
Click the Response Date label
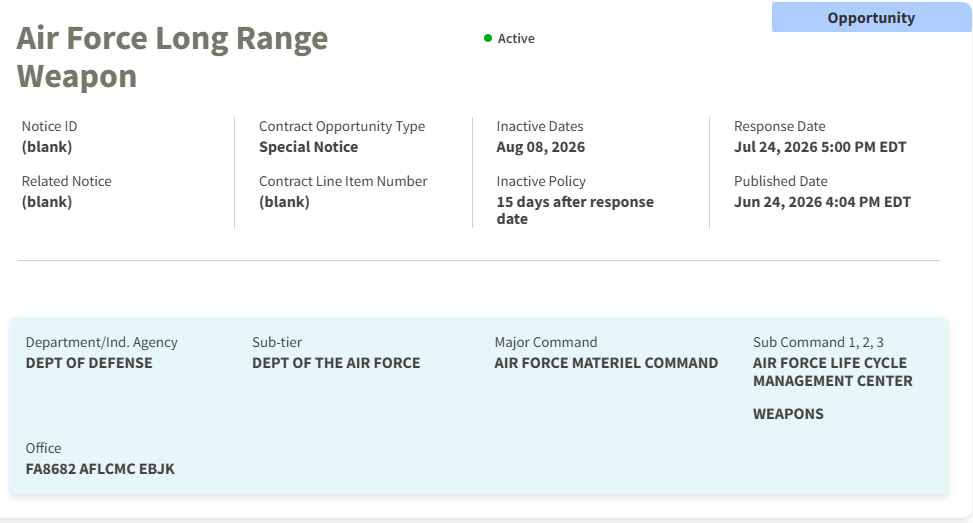pyautogui.click(x=779, y=126)
